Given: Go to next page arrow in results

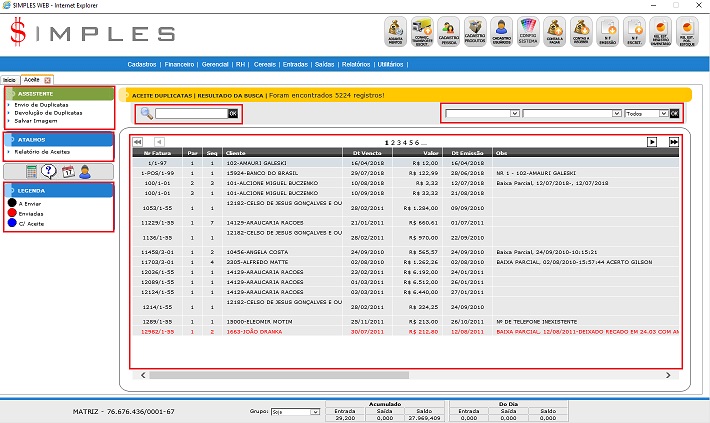Looking at the screenshot, I should coord(652,142).
